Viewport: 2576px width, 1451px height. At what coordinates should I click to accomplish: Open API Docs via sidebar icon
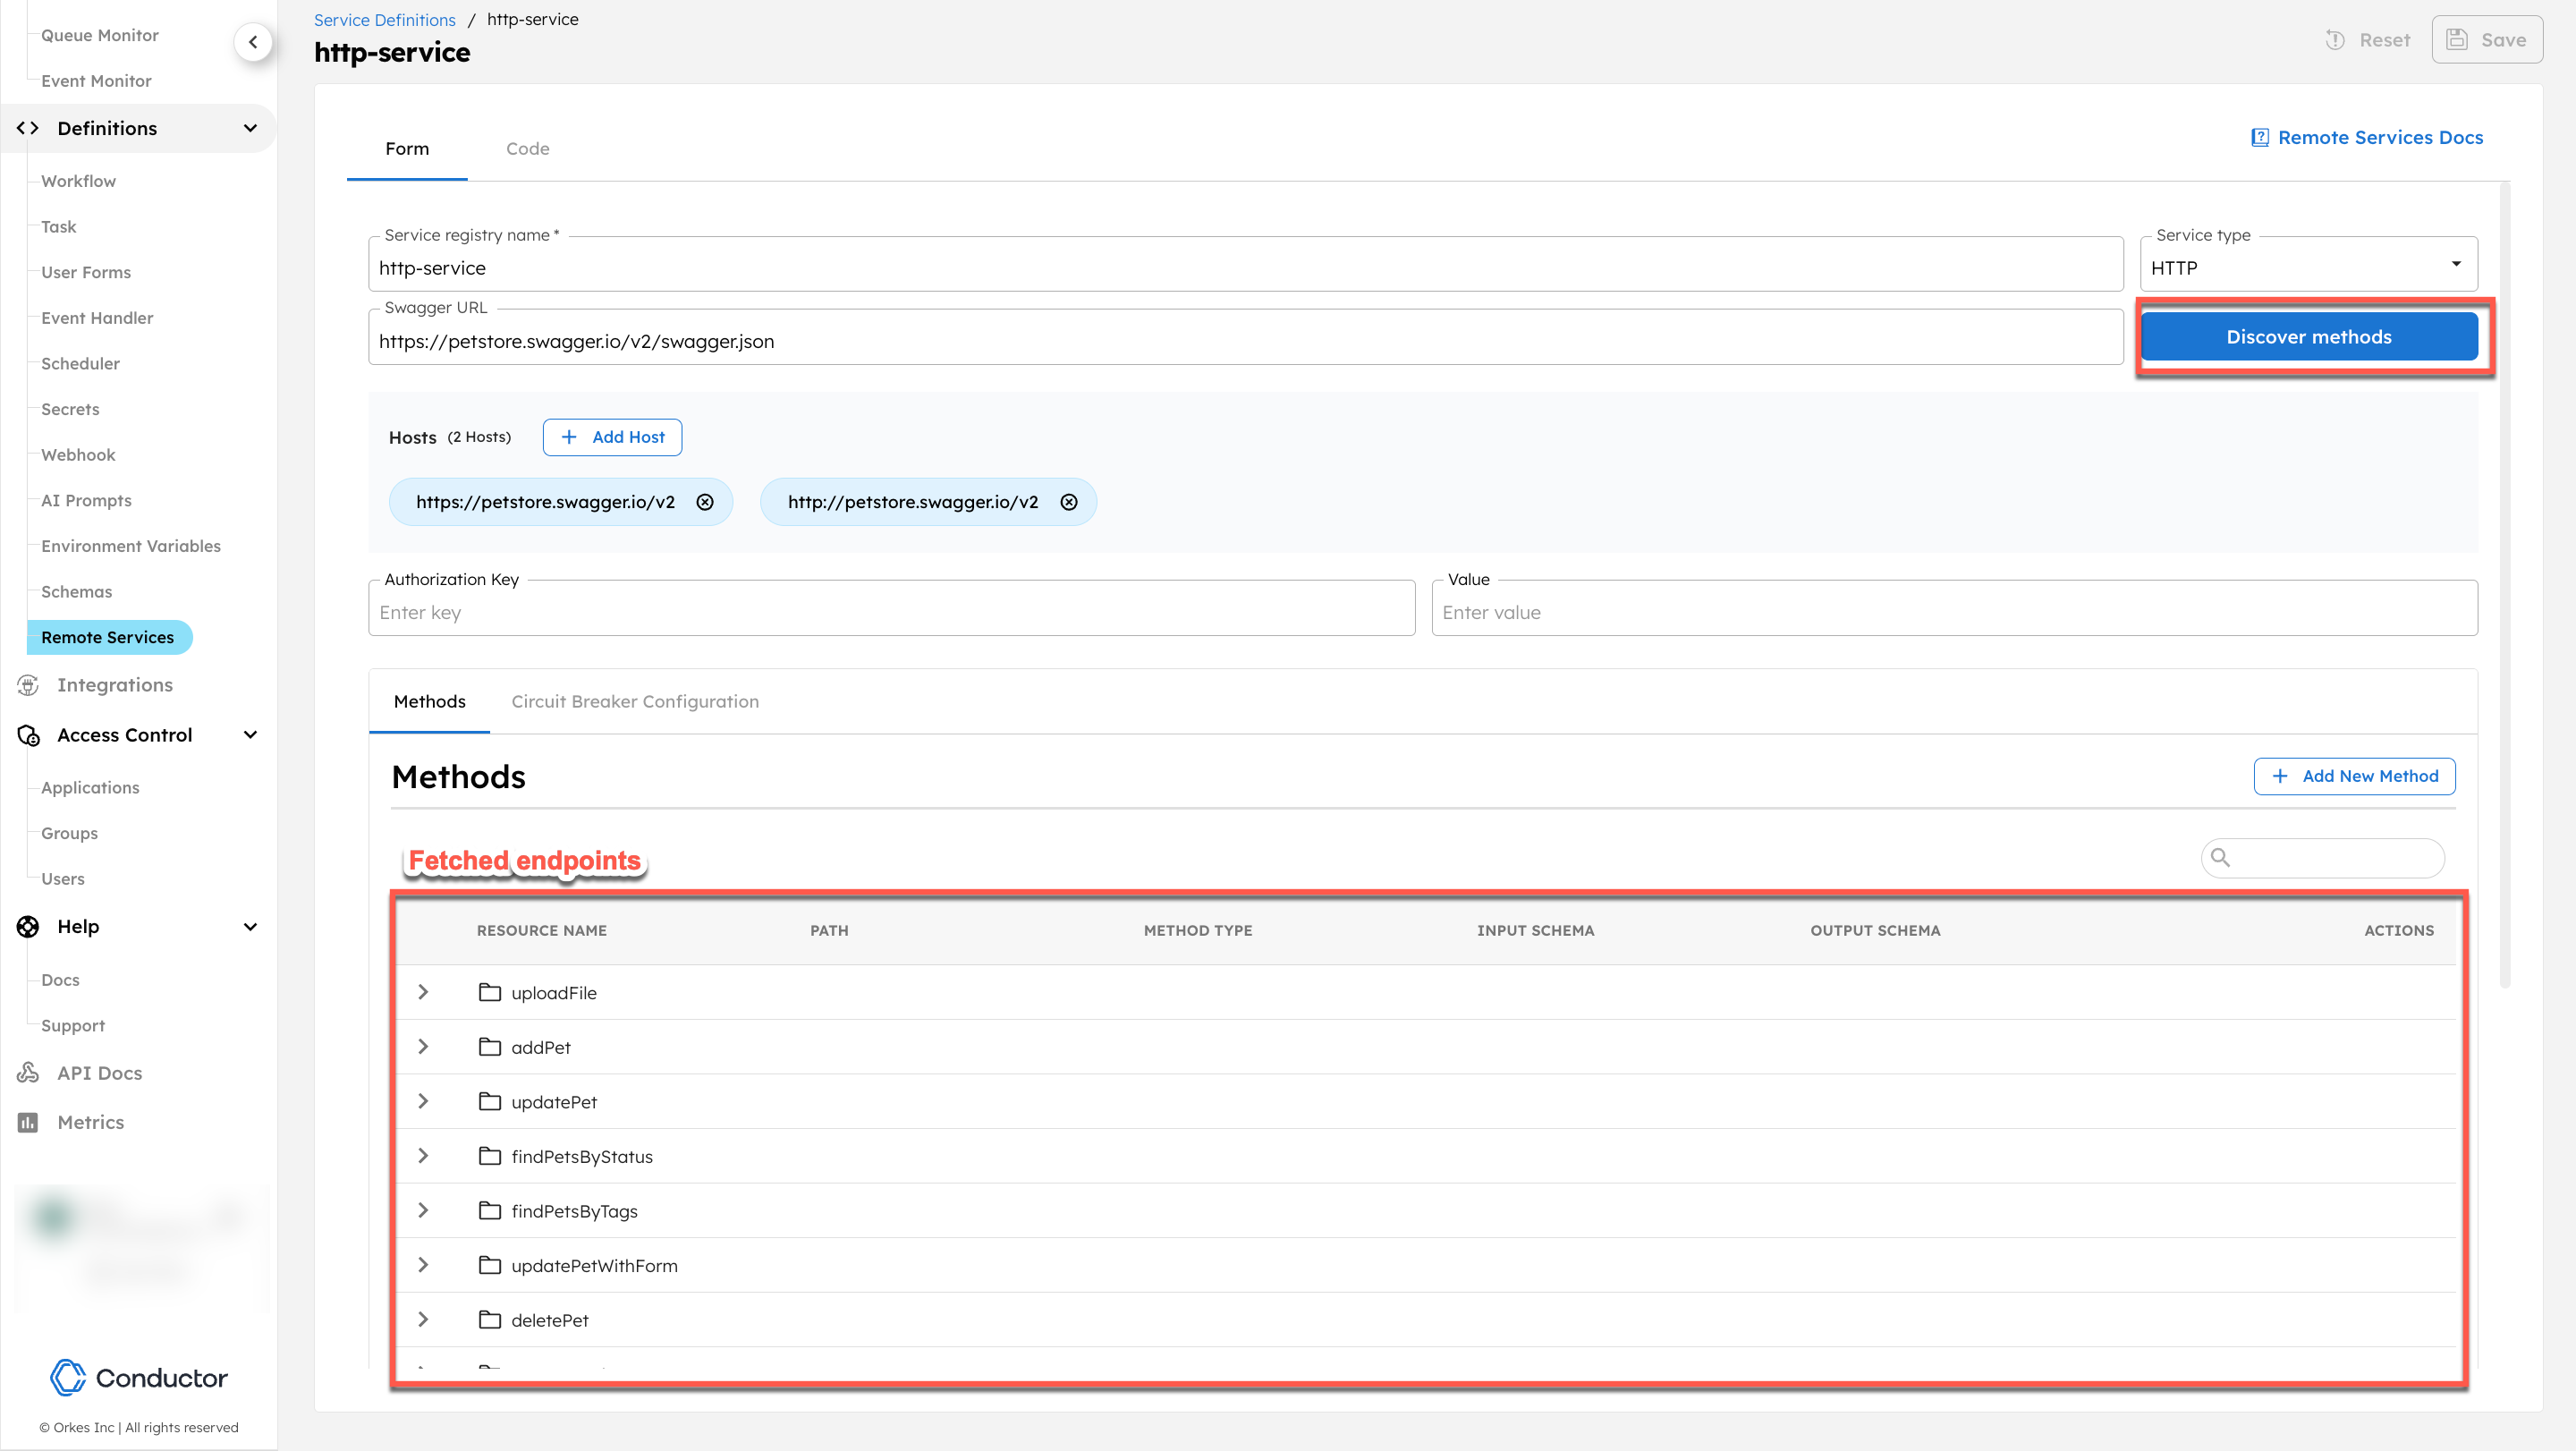pyautogui.click(x=27, y=1072)
